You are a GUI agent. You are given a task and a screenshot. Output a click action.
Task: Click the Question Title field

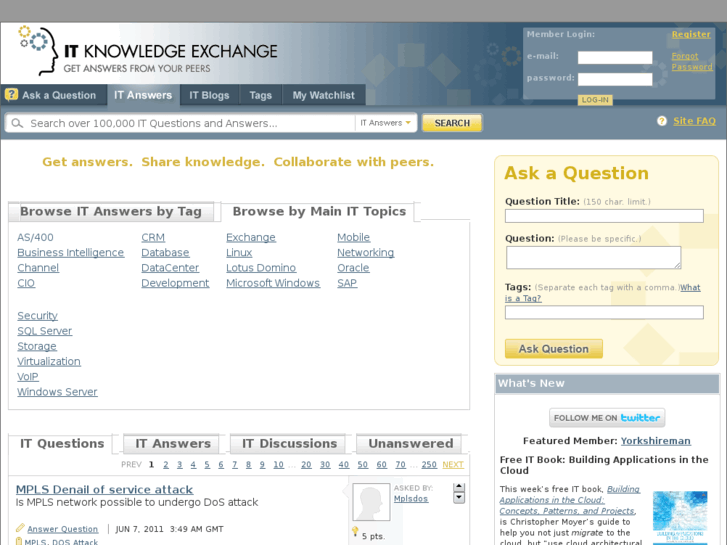pyautogui.click(x=604, y=216)
